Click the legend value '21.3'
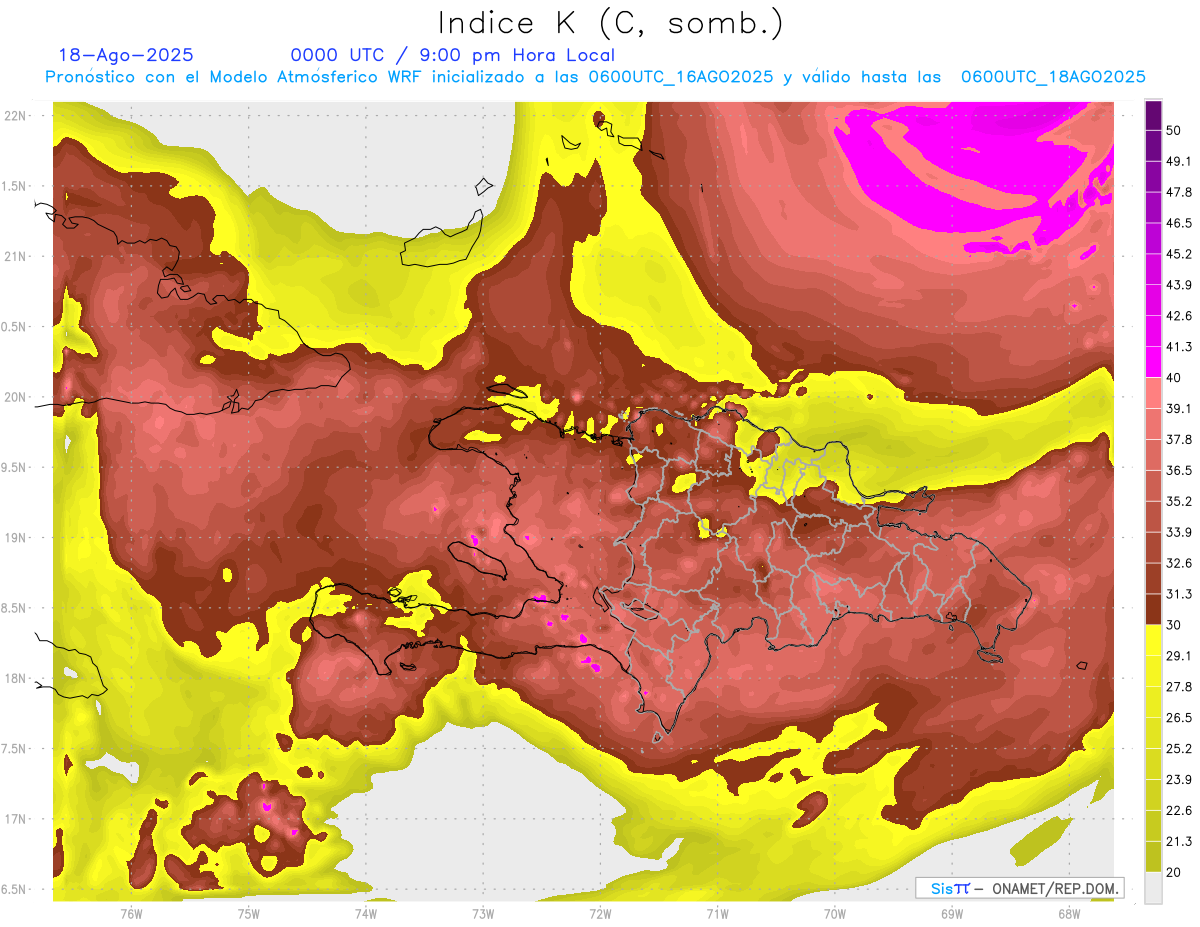Viewport: 1200px width, 927px height. (1179, 841)
